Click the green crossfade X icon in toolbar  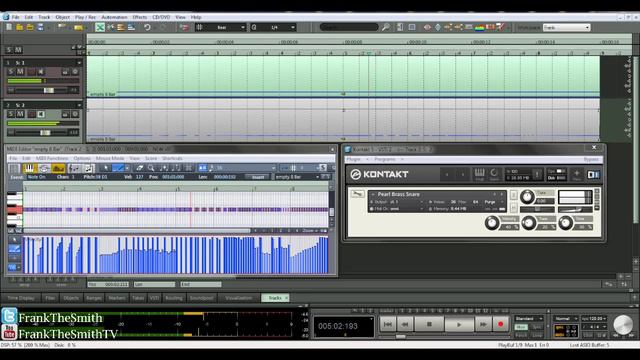click(x=100, y=27)
